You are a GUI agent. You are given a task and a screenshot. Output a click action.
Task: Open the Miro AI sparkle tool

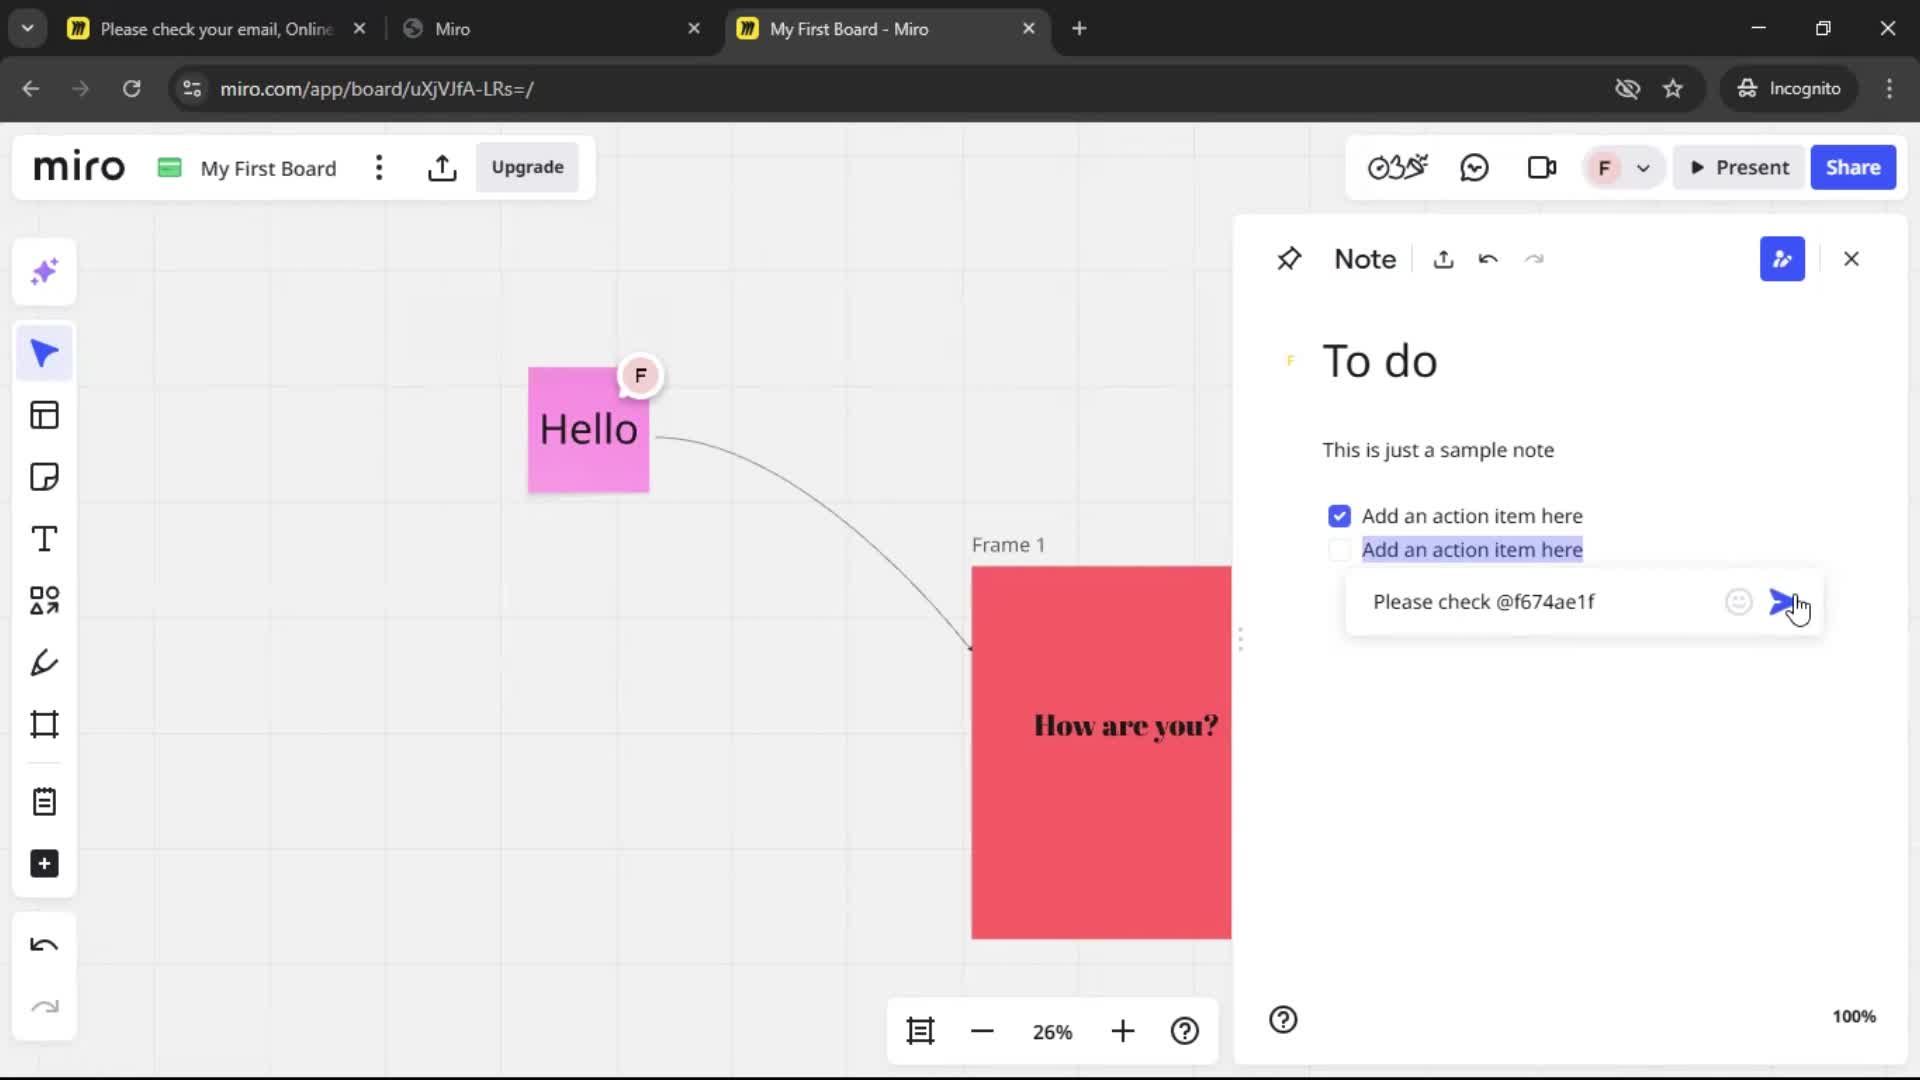pyautogui.click(x=44, y=272)
